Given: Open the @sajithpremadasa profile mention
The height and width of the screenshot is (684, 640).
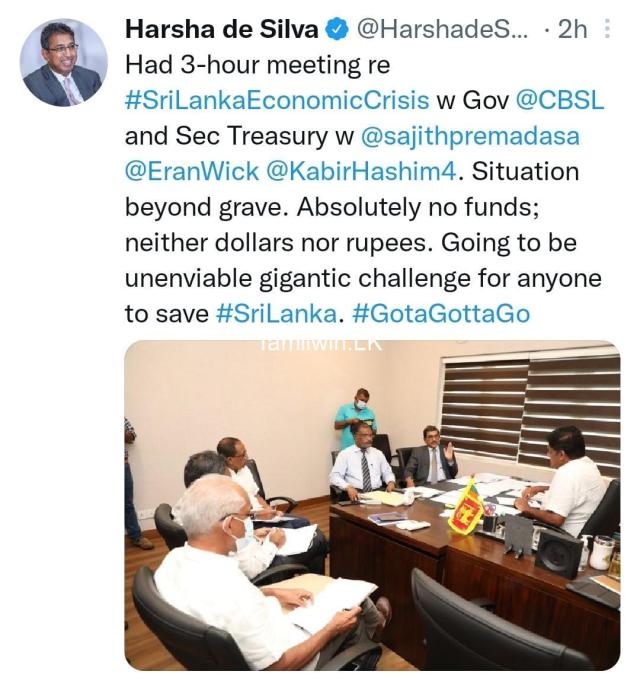Looking at the screenshot, I should pyautogui.click(x=470, y=136).
